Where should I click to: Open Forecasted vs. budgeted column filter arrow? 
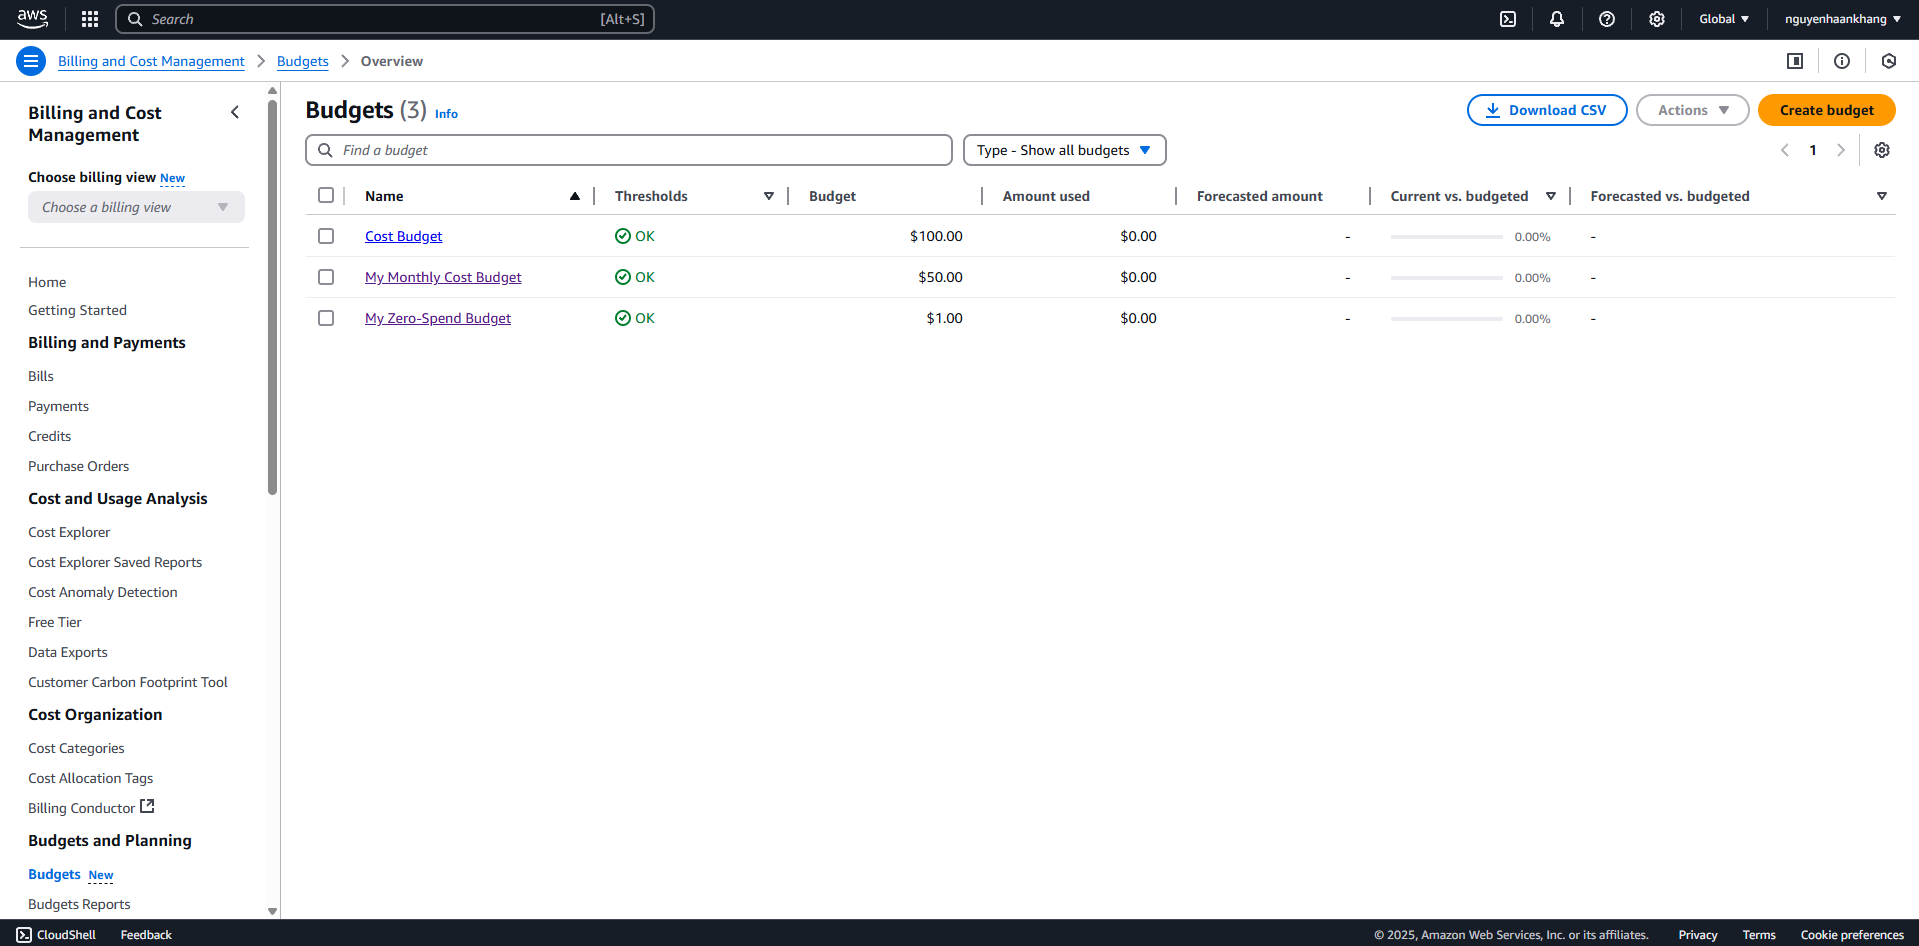pos(1882,196)
